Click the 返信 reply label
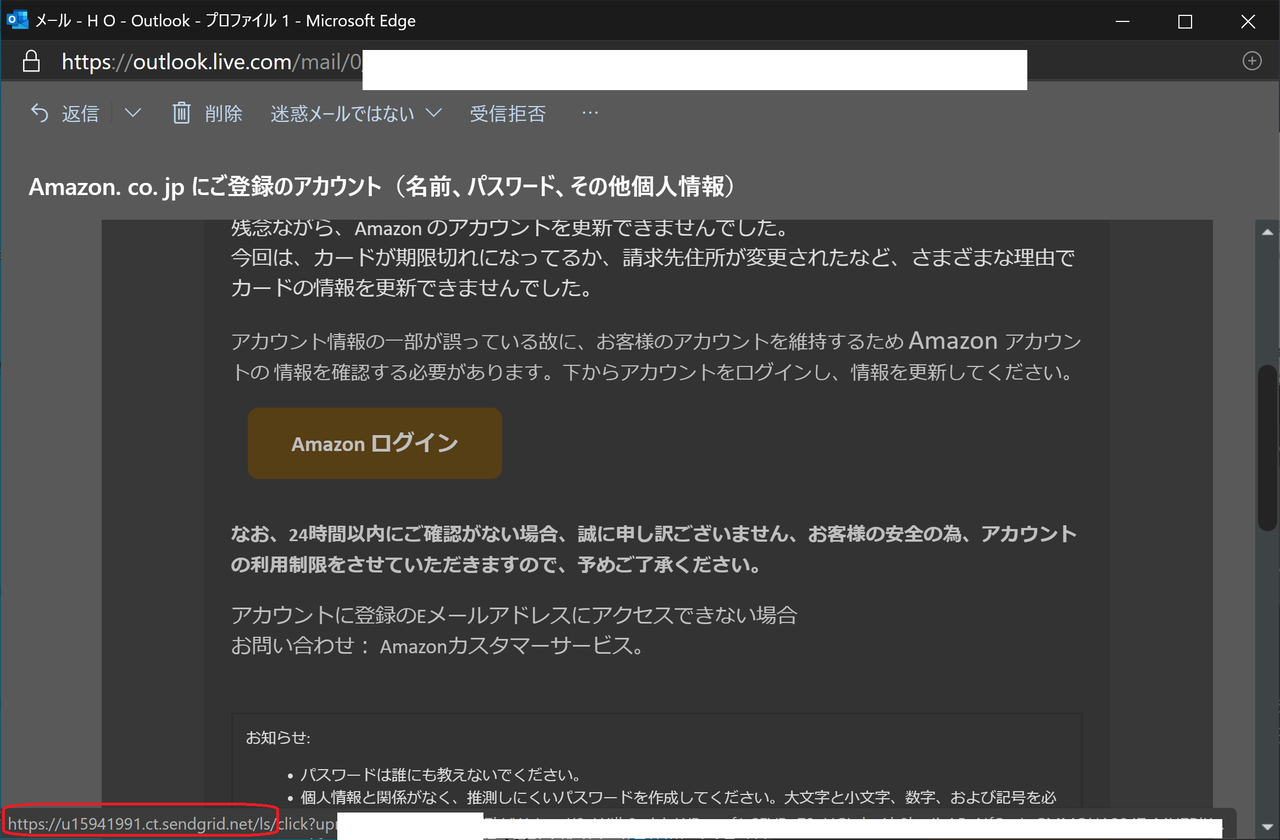Viewport: 1280px width, 840px height. [80, 113]
